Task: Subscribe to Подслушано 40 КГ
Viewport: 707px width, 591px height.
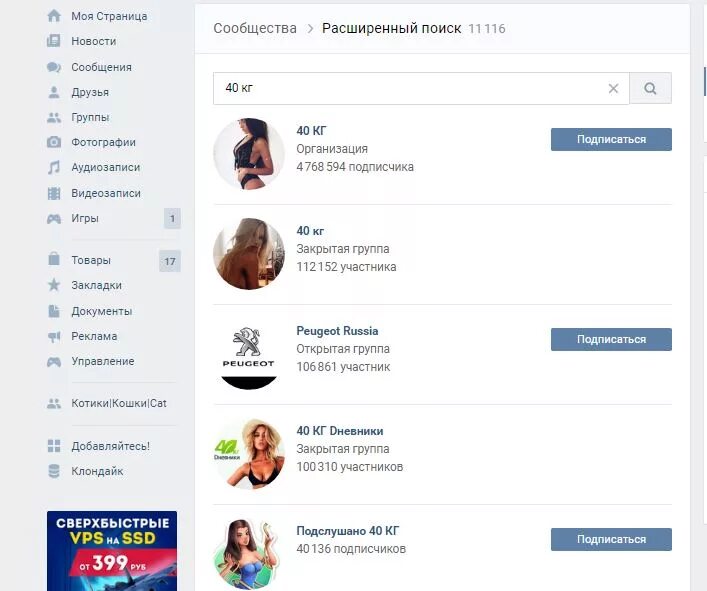Action: (611, 539)
